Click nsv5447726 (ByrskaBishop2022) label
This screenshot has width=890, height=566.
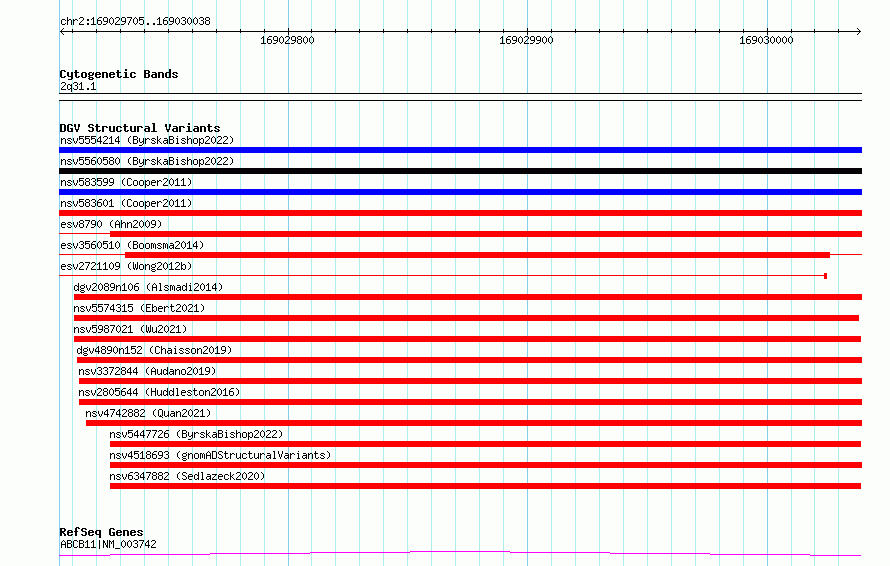click(196, 434)
